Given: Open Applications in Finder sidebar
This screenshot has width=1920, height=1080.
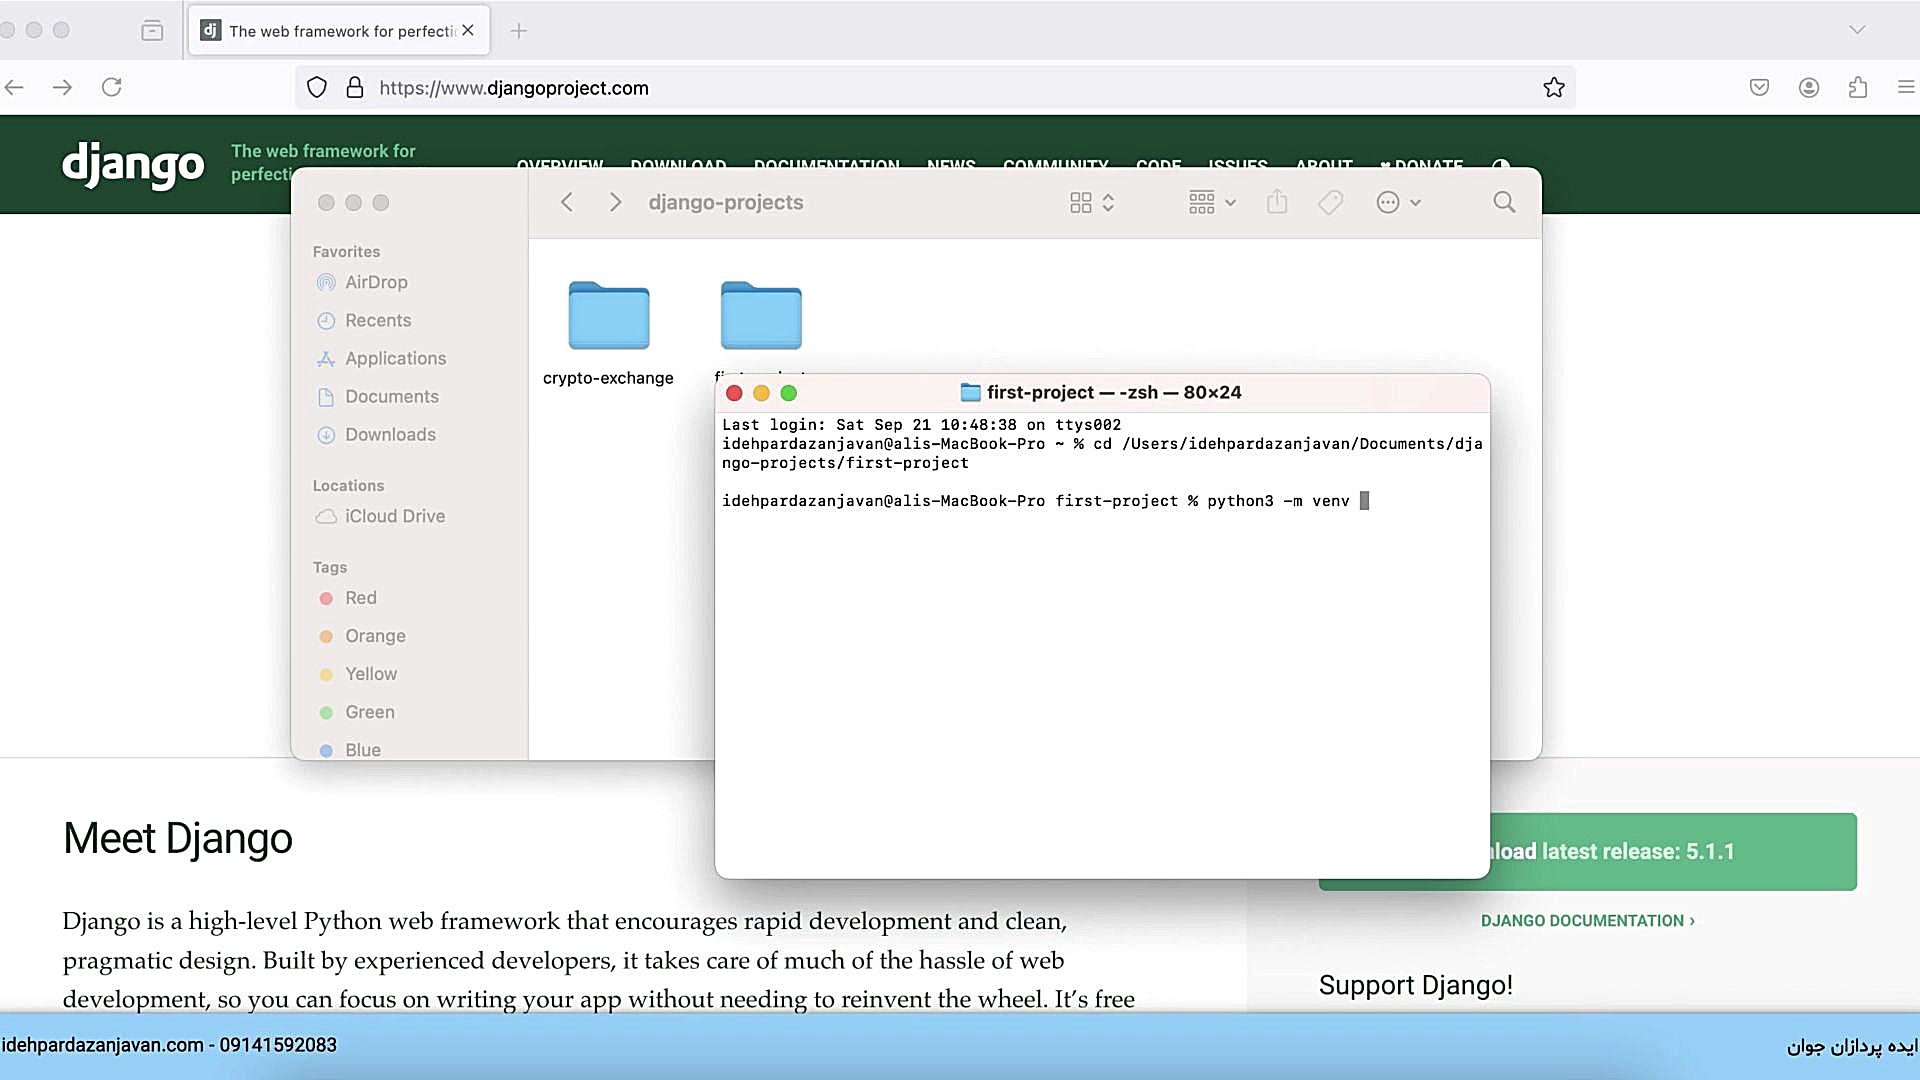Looking at the screenshot, I should (395, 359).
